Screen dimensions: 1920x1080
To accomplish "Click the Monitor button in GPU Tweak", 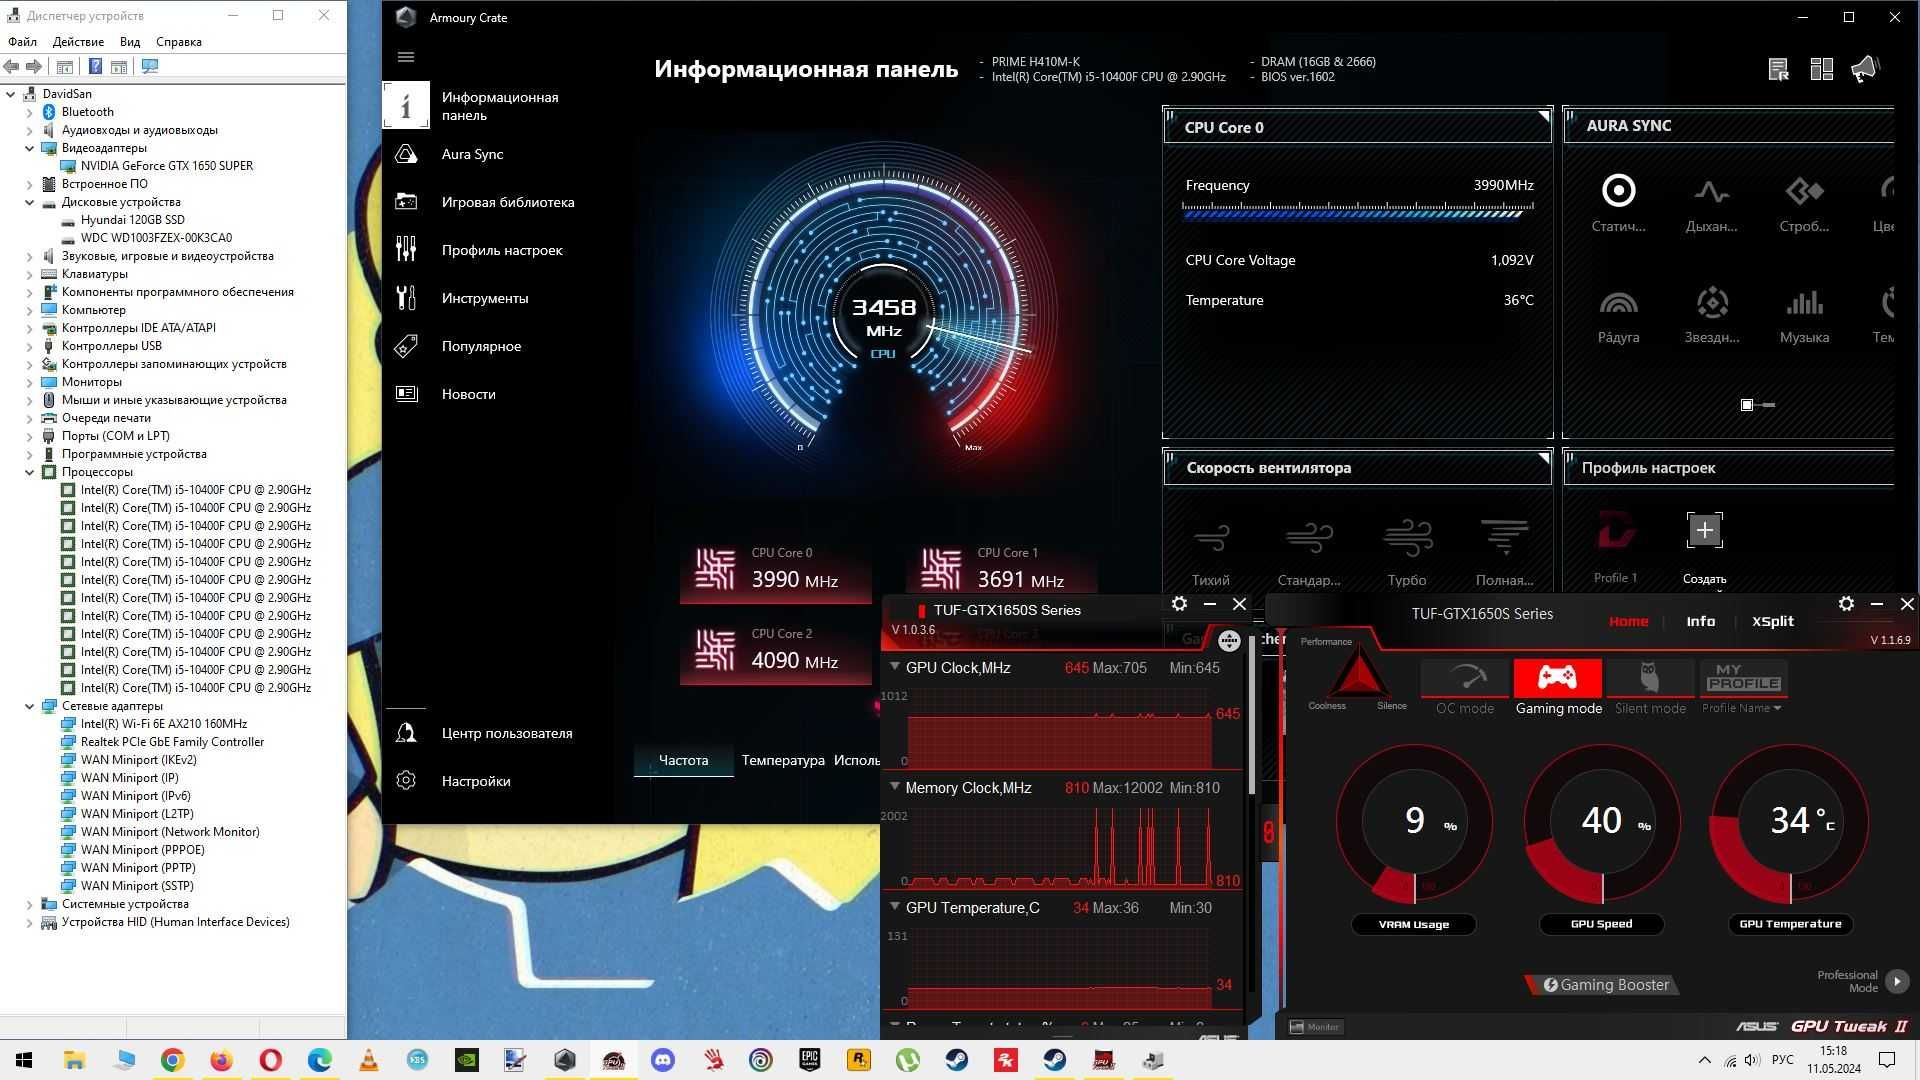I will point(1315,1027).
